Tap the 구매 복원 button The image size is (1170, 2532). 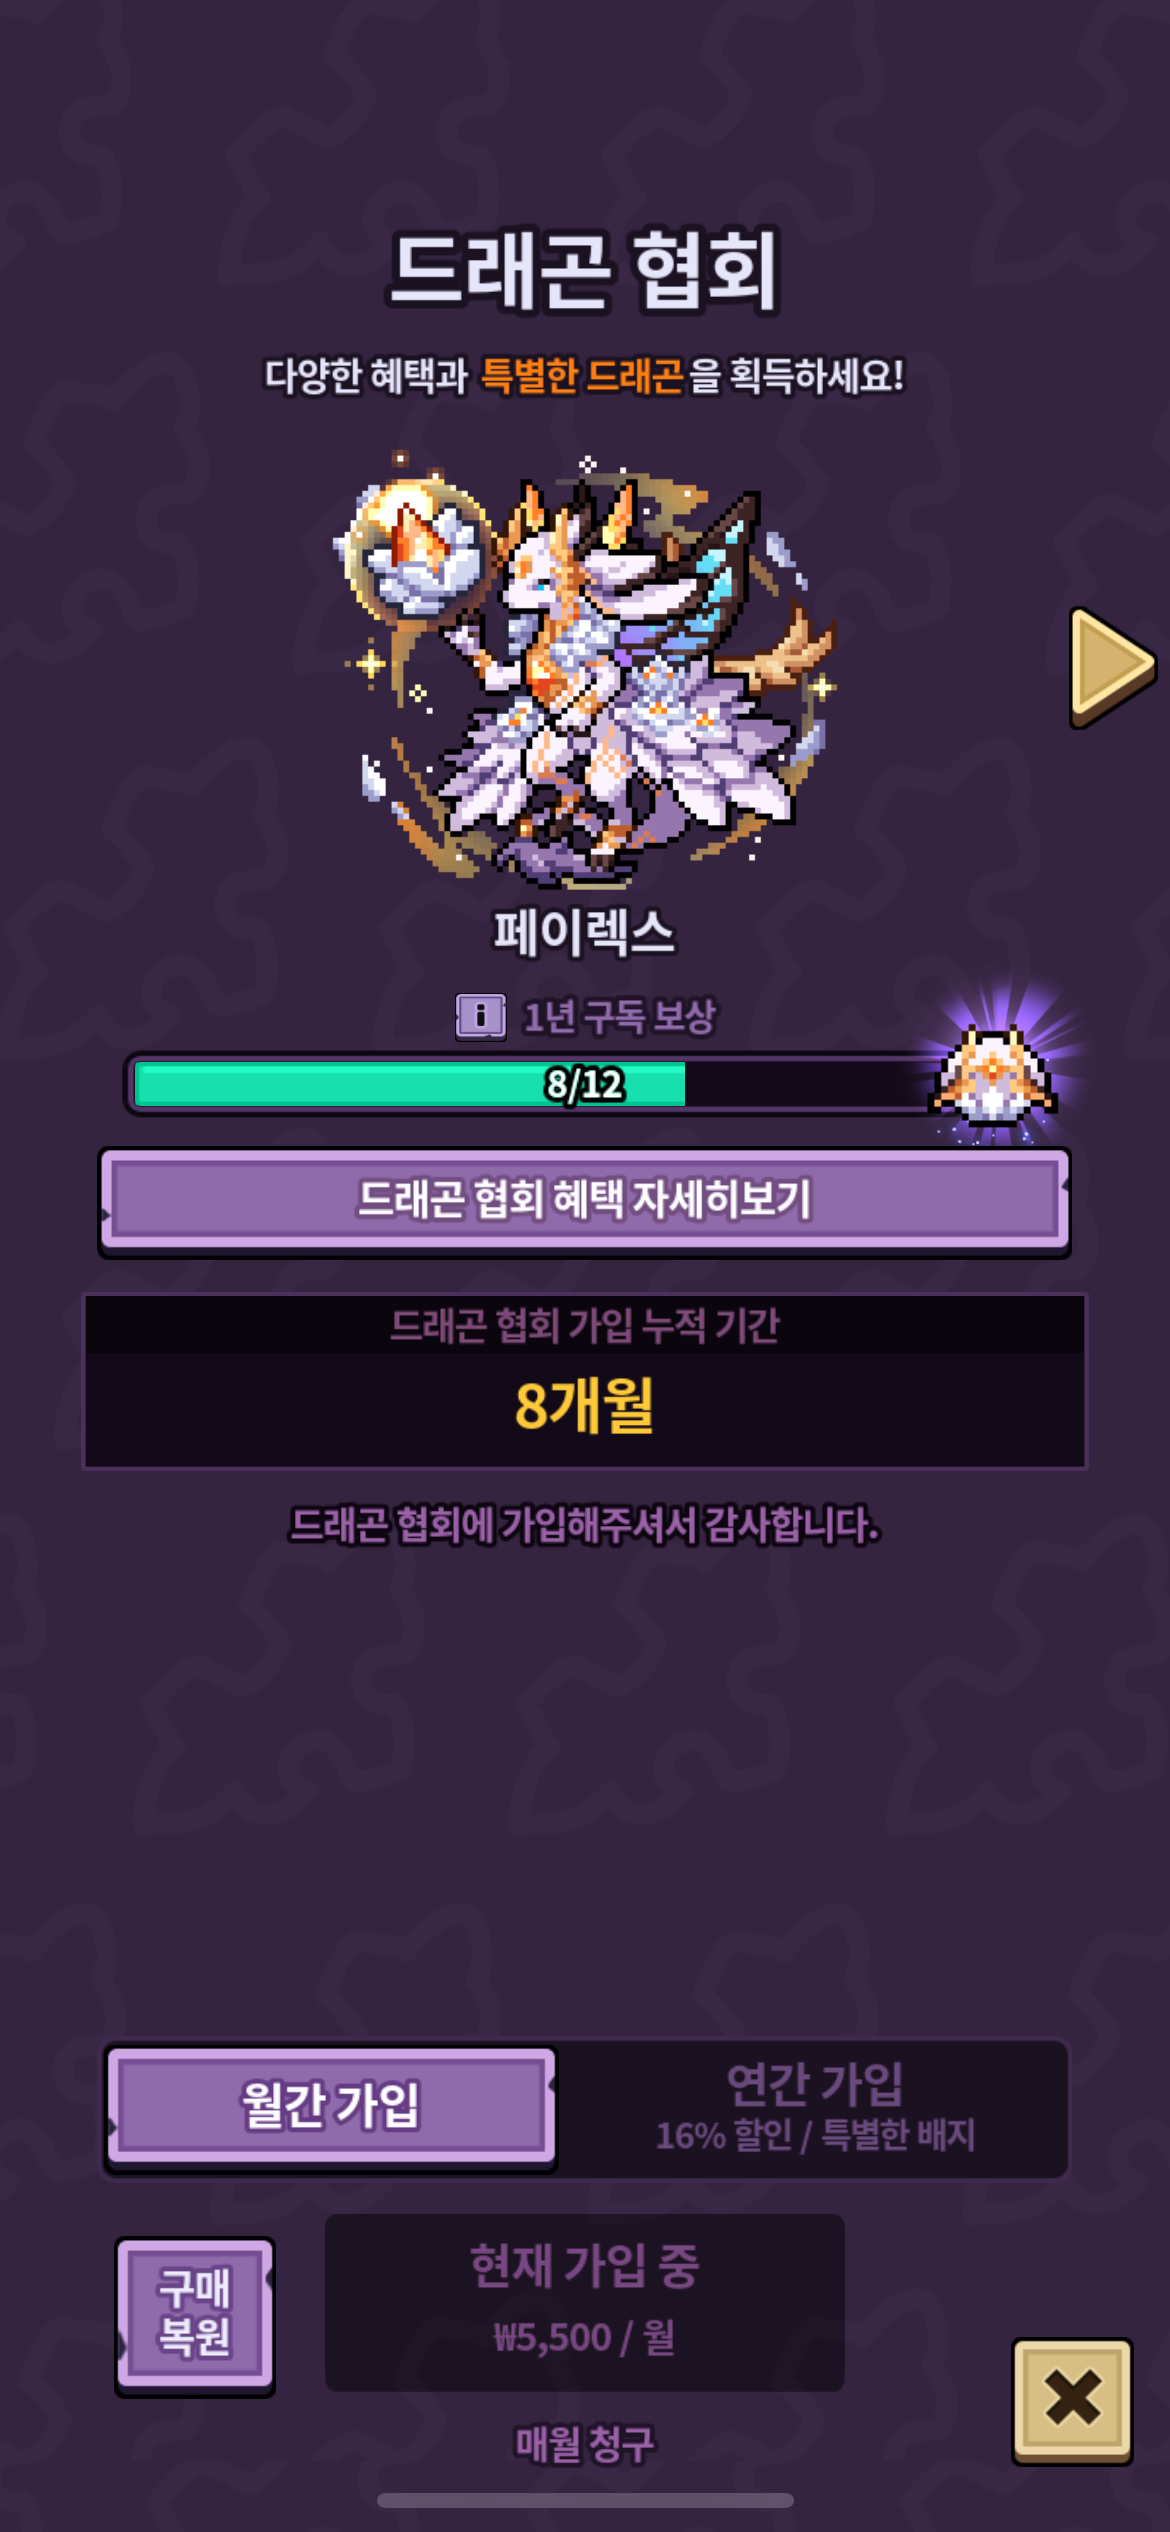195,2314
